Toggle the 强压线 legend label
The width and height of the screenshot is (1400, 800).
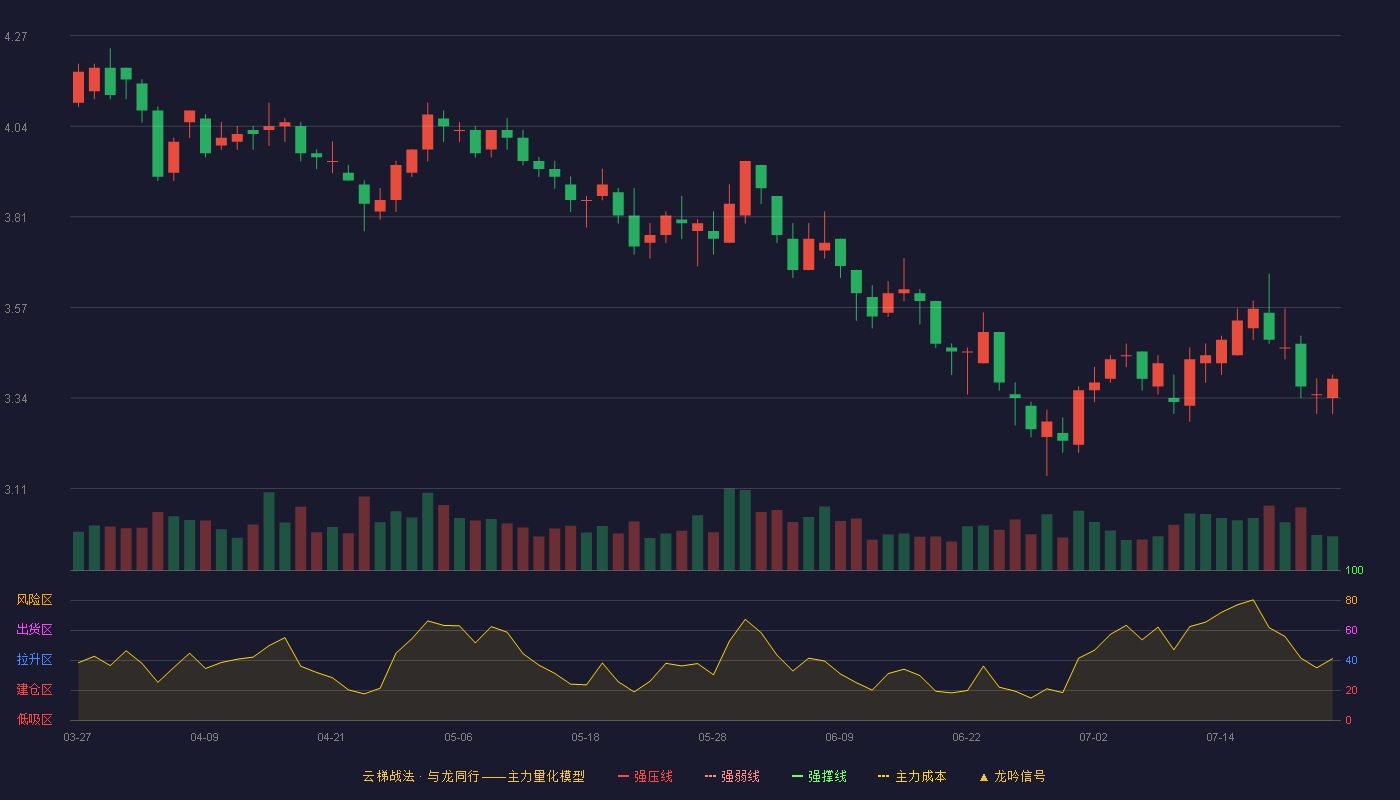pyautogui.click(x=653, y=776)
